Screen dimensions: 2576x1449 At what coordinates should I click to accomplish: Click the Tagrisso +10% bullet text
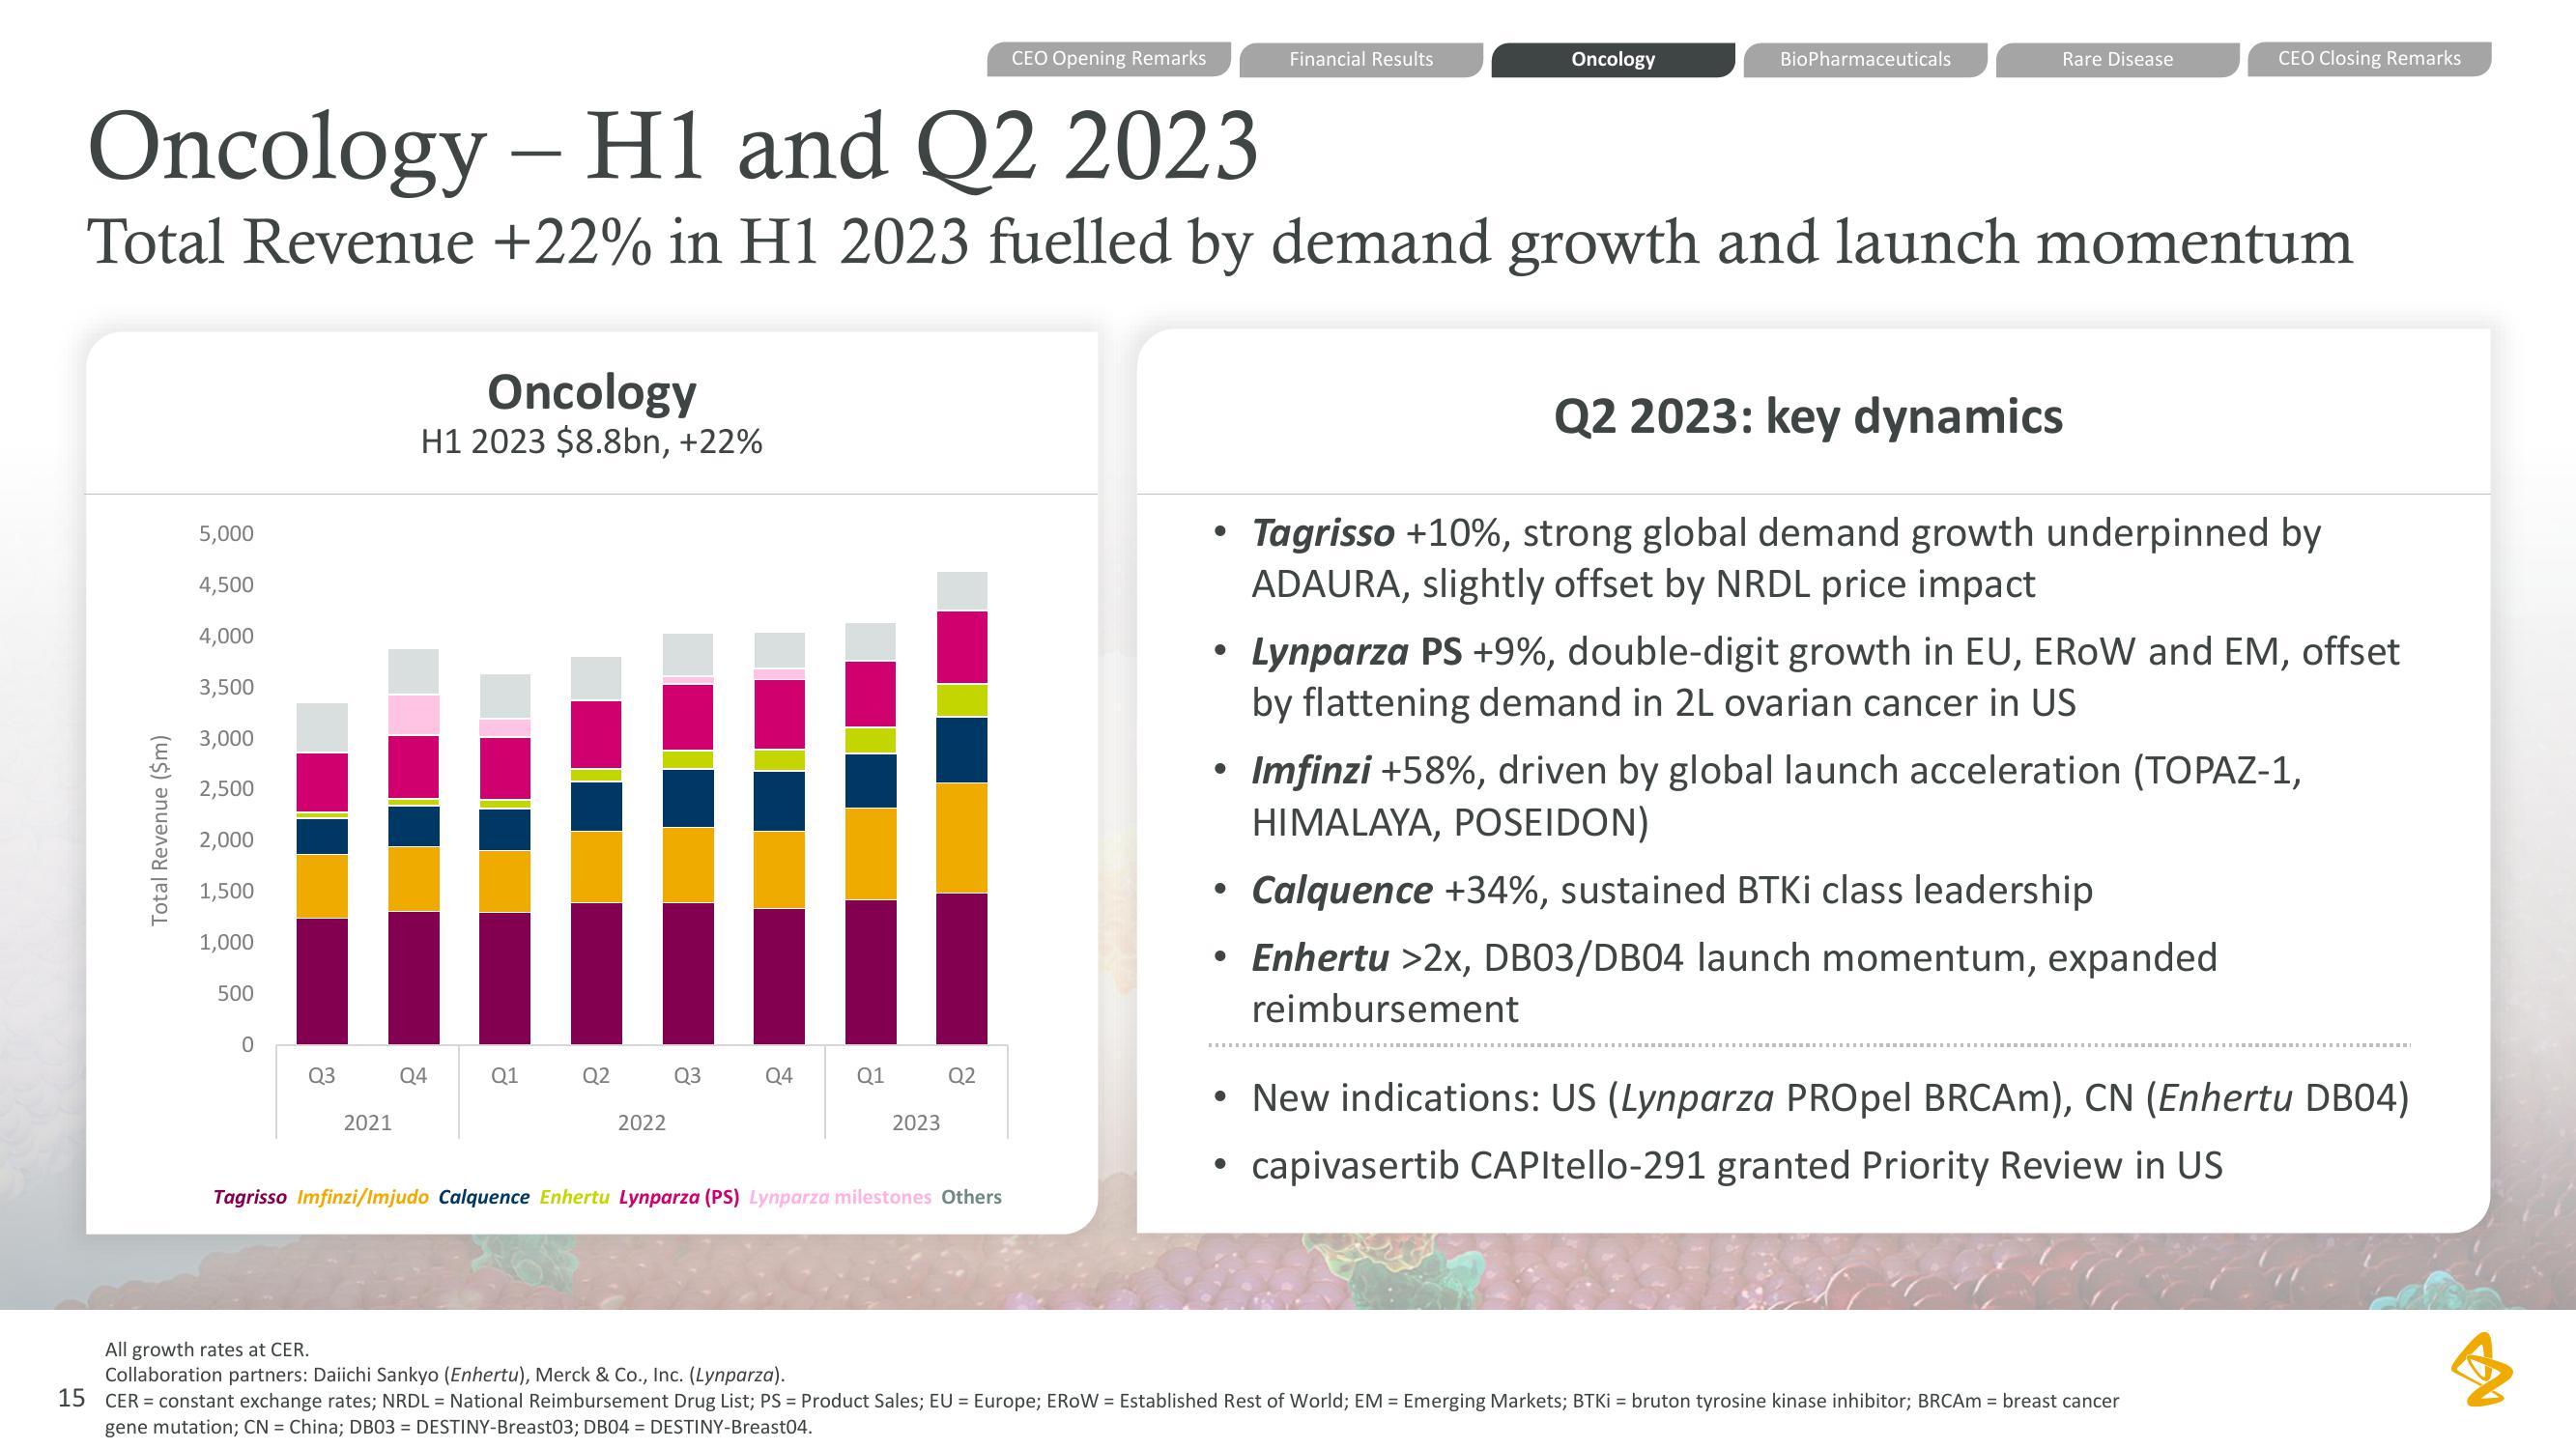coord(1785,558)
